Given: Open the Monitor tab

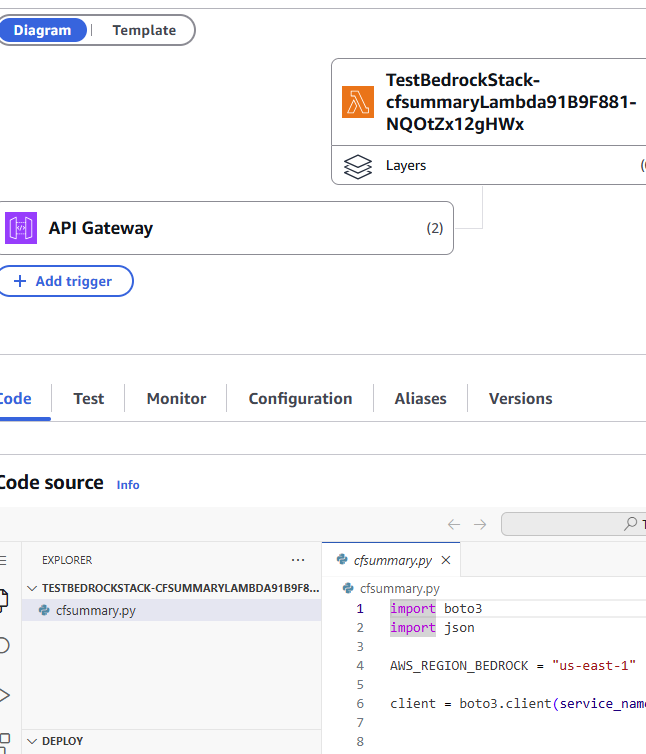Looking at the screenshot, I should tap(176, 399).
